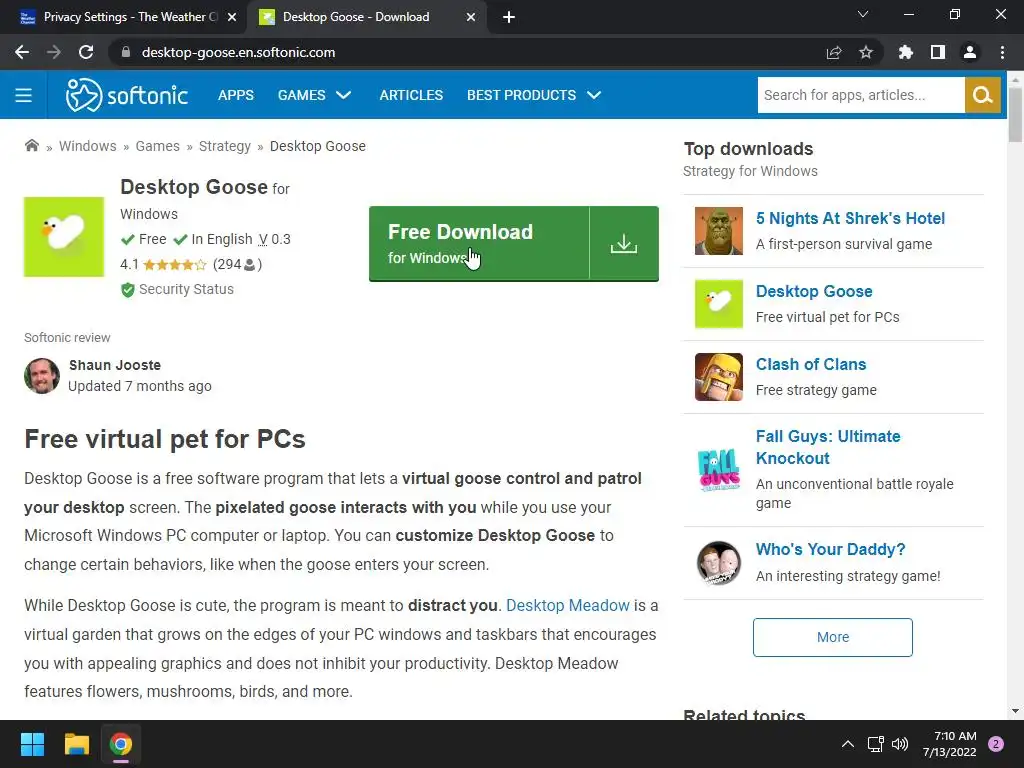Open File Explorer from taskbar
This screenshot has height=768, width=1024.
point(76,744)
